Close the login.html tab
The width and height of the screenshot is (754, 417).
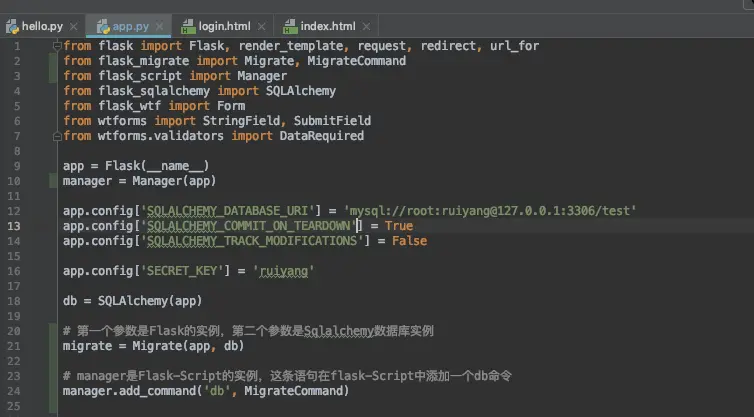tap(261, 26)
